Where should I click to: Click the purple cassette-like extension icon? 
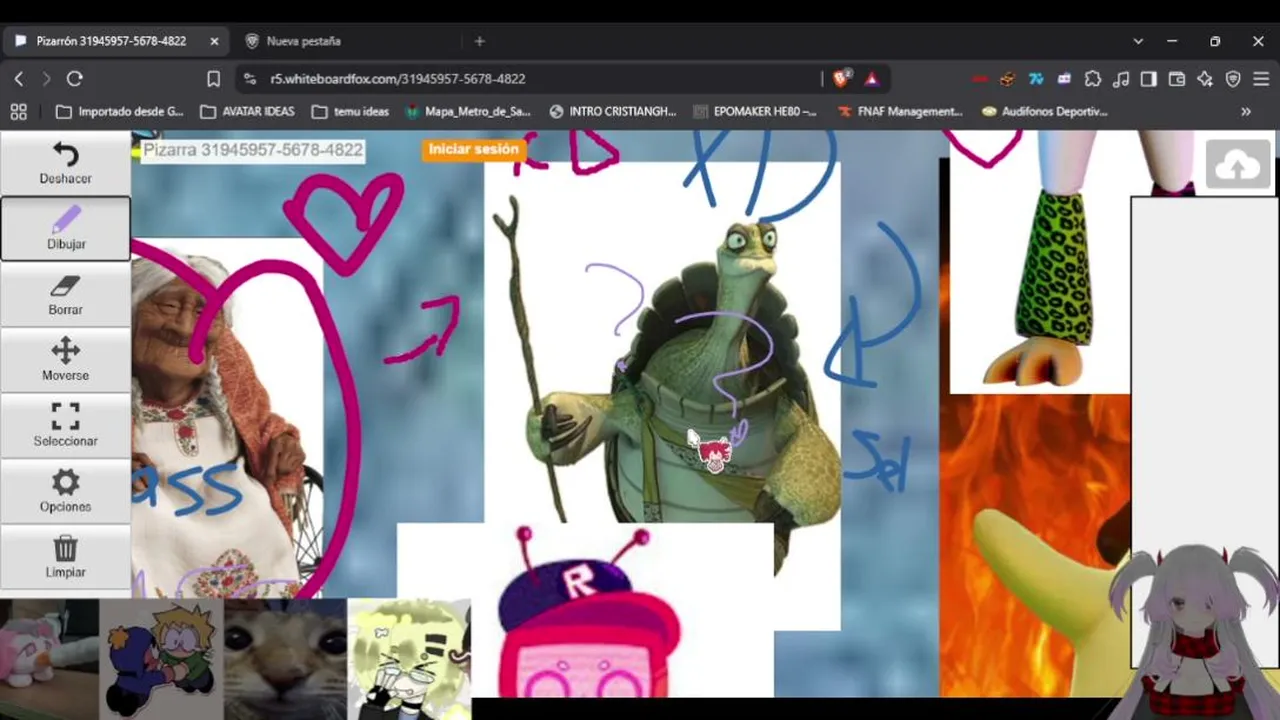tap(1064, 78)
